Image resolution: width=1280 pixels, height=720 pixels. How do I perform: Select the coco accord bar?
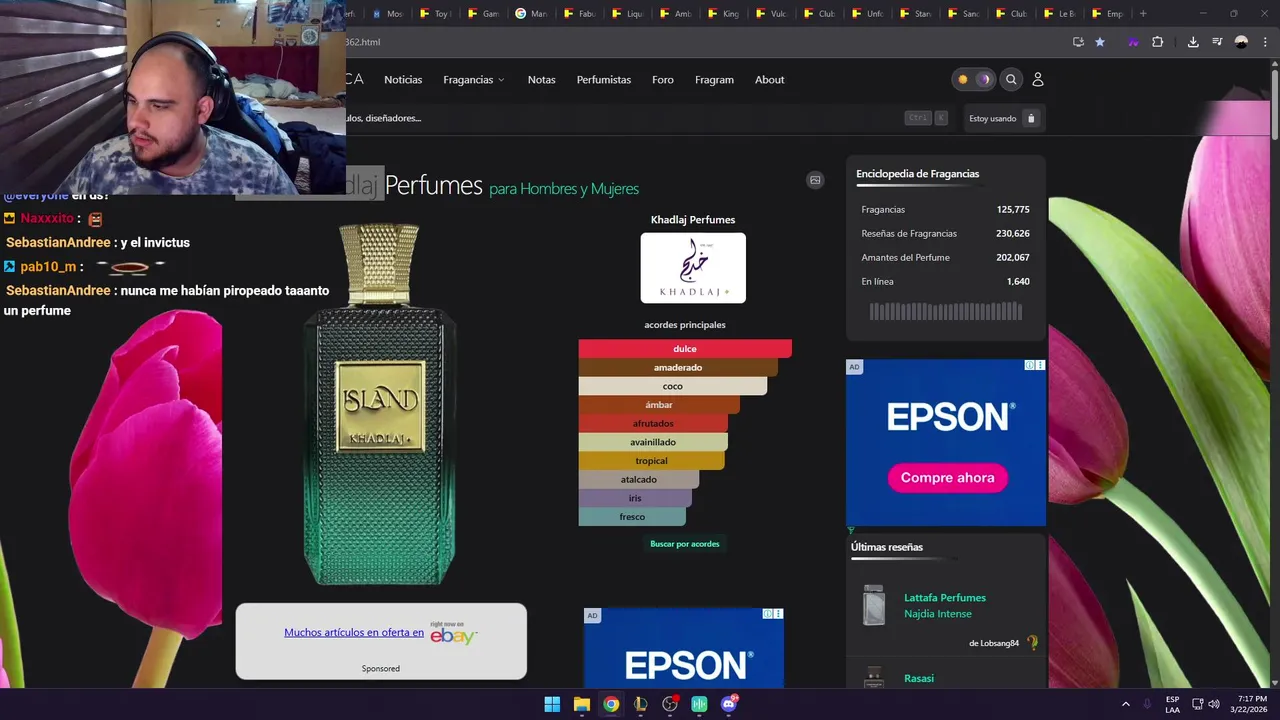point(673,386)
